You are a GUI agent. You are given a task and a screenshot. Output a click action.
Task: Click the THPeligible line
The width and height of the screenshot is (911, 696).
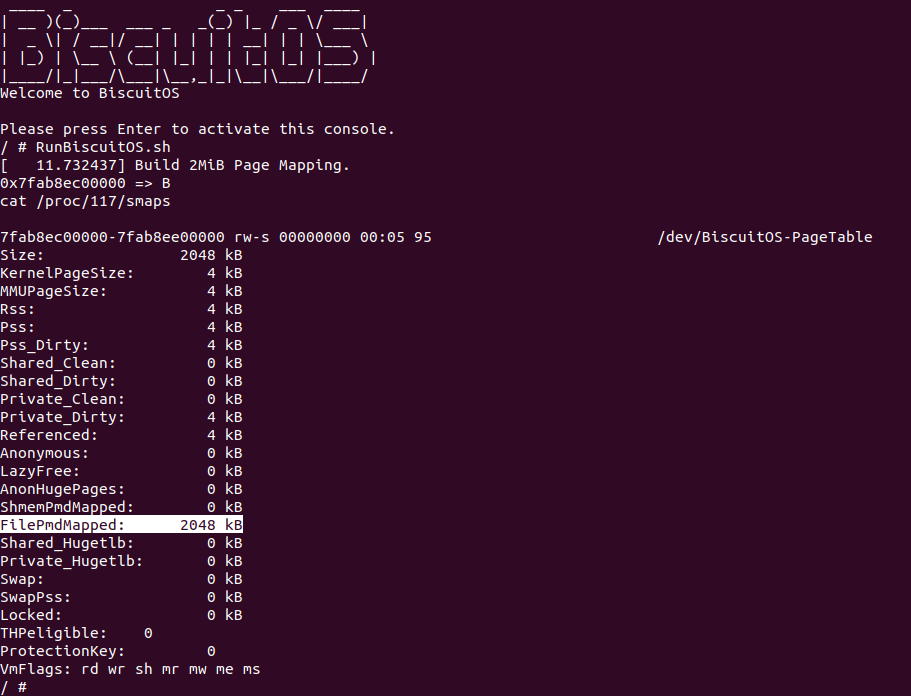(76, 633)
